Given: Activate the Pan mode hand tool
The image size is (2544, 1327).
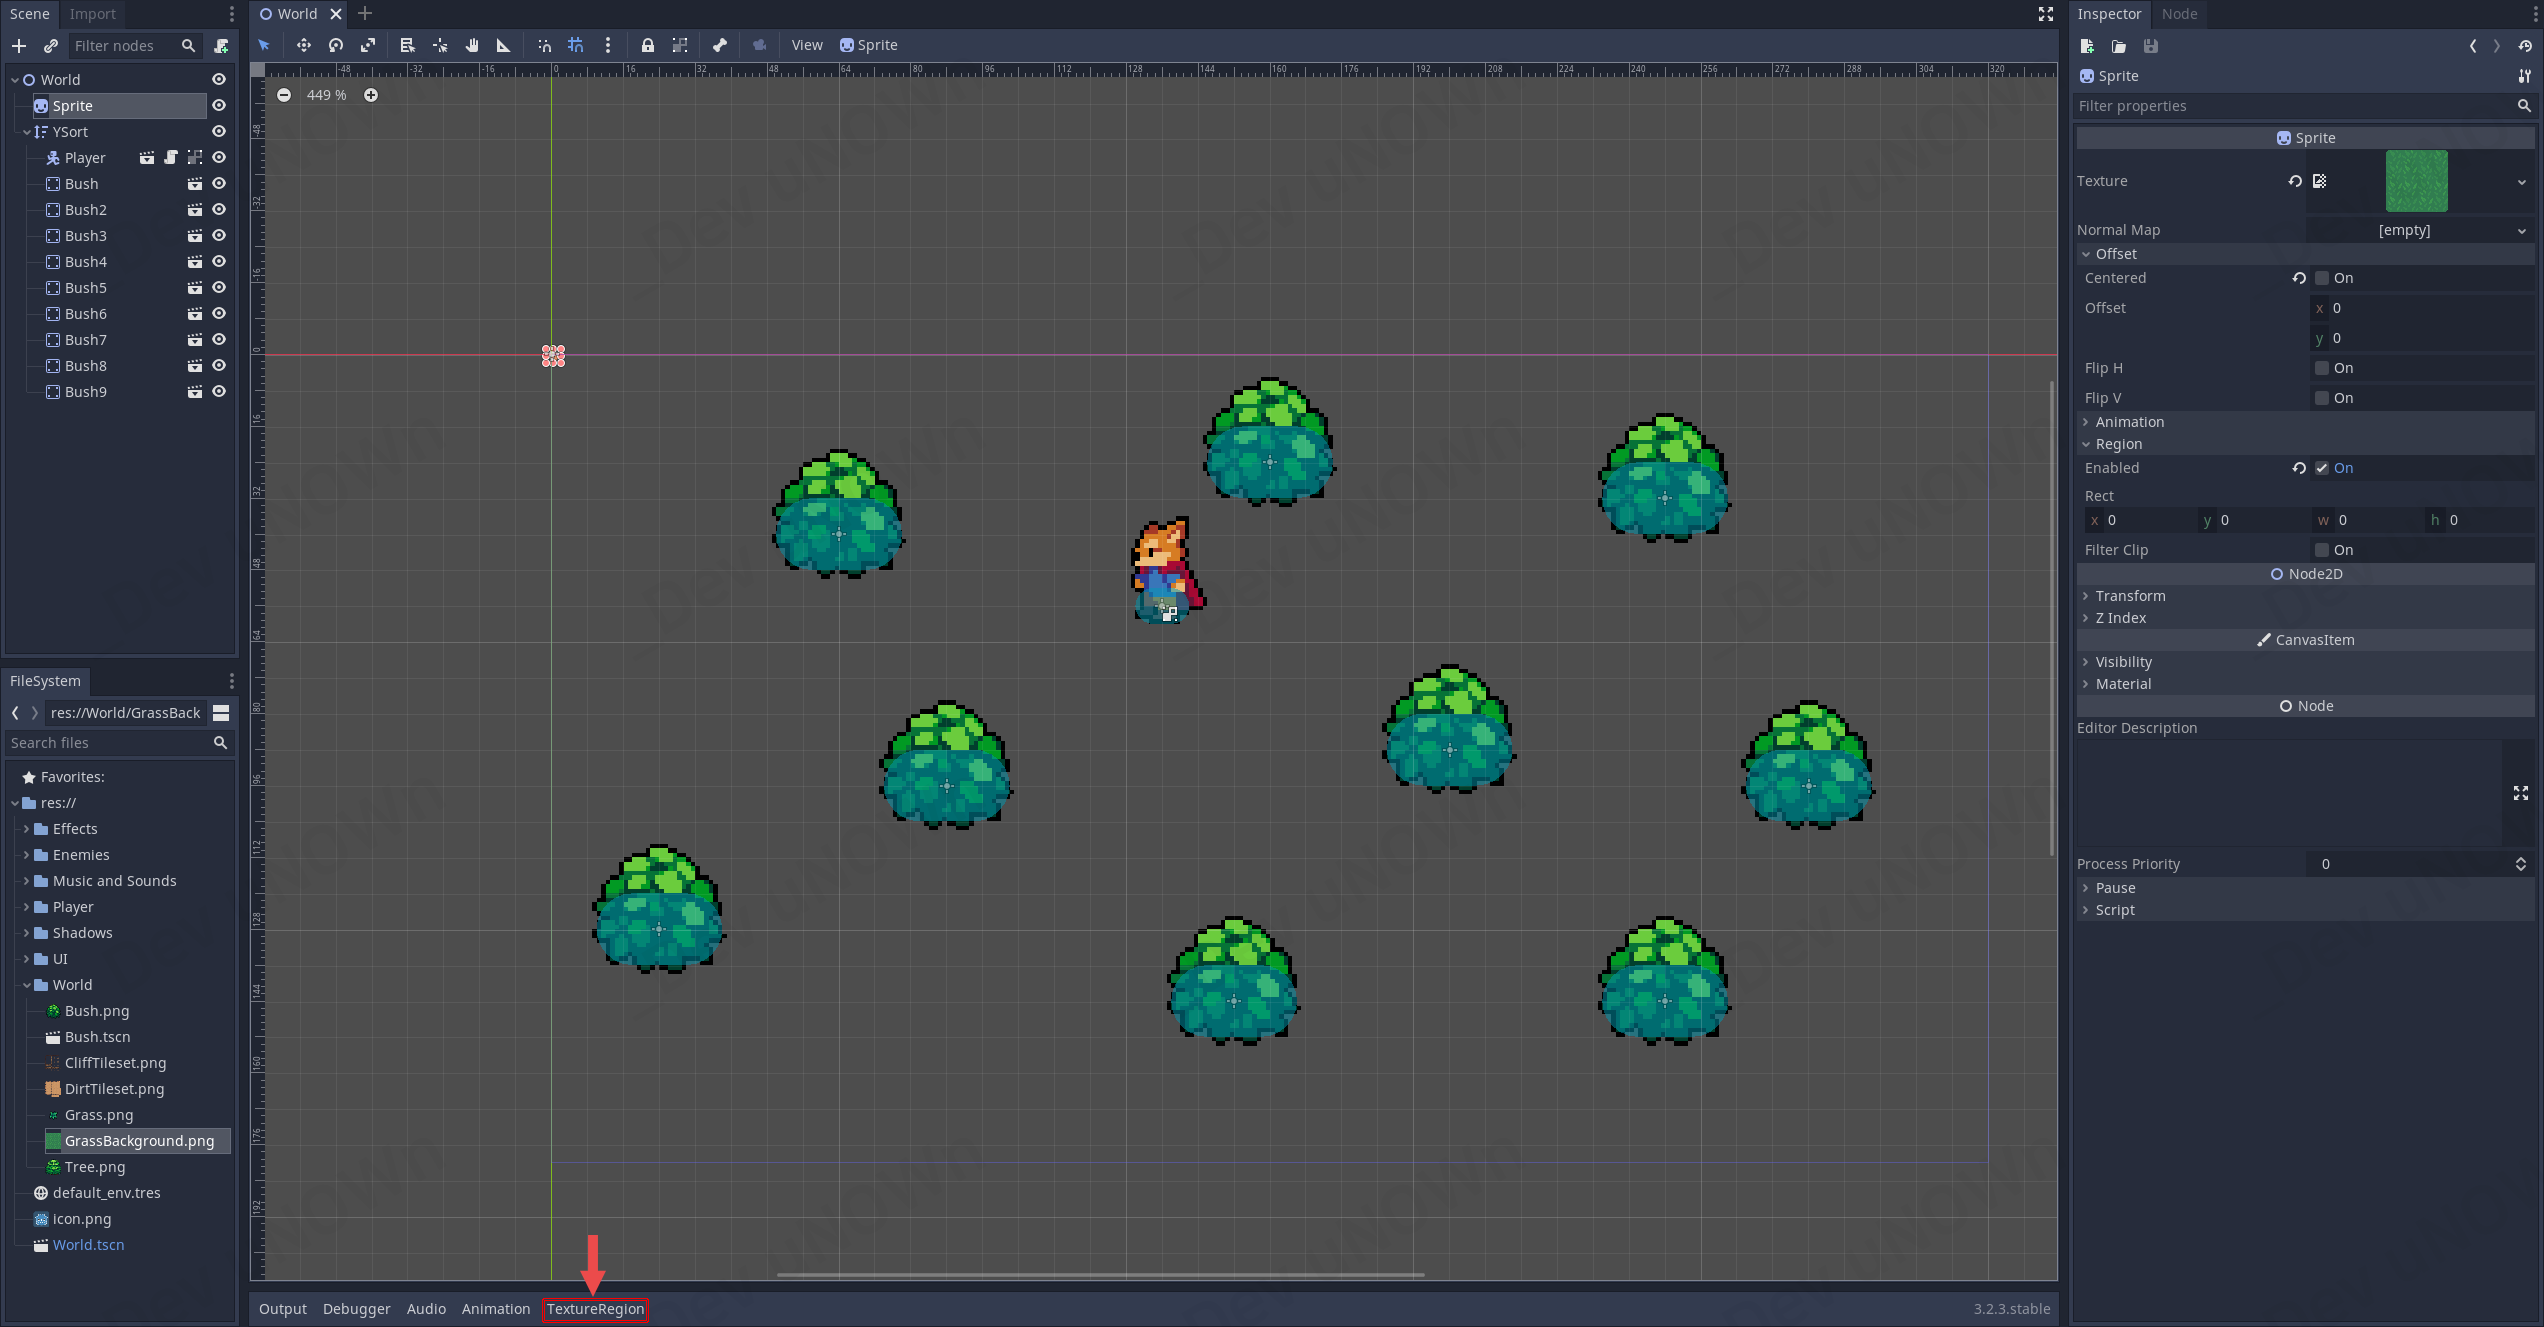Looking at the screenshot, I should click(x=472, y=45).
